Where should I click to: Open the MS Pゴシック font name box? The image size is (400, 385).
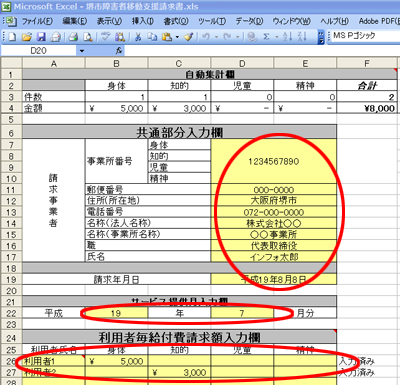[x=365, y=36]
